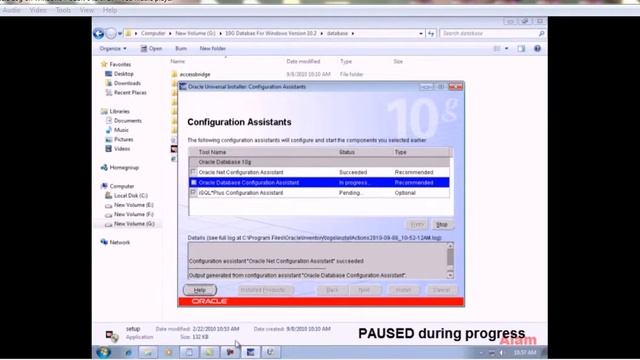Select the iSQL*Plus Configuration Assistant row
Image resolution: width=640 pixels, height=360 pixels.
[319, 193]
